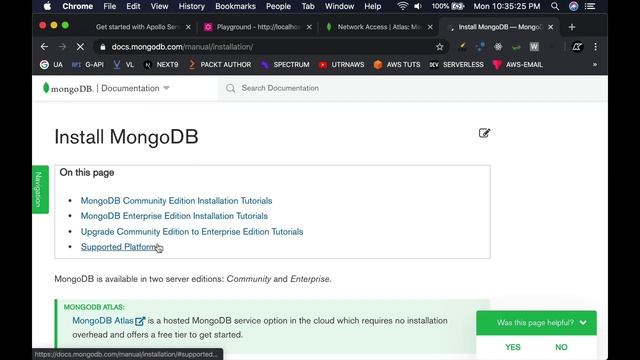The image size is (640, 360).
Task: Open the NEXT9 bookmark
Action: (161, 64)
